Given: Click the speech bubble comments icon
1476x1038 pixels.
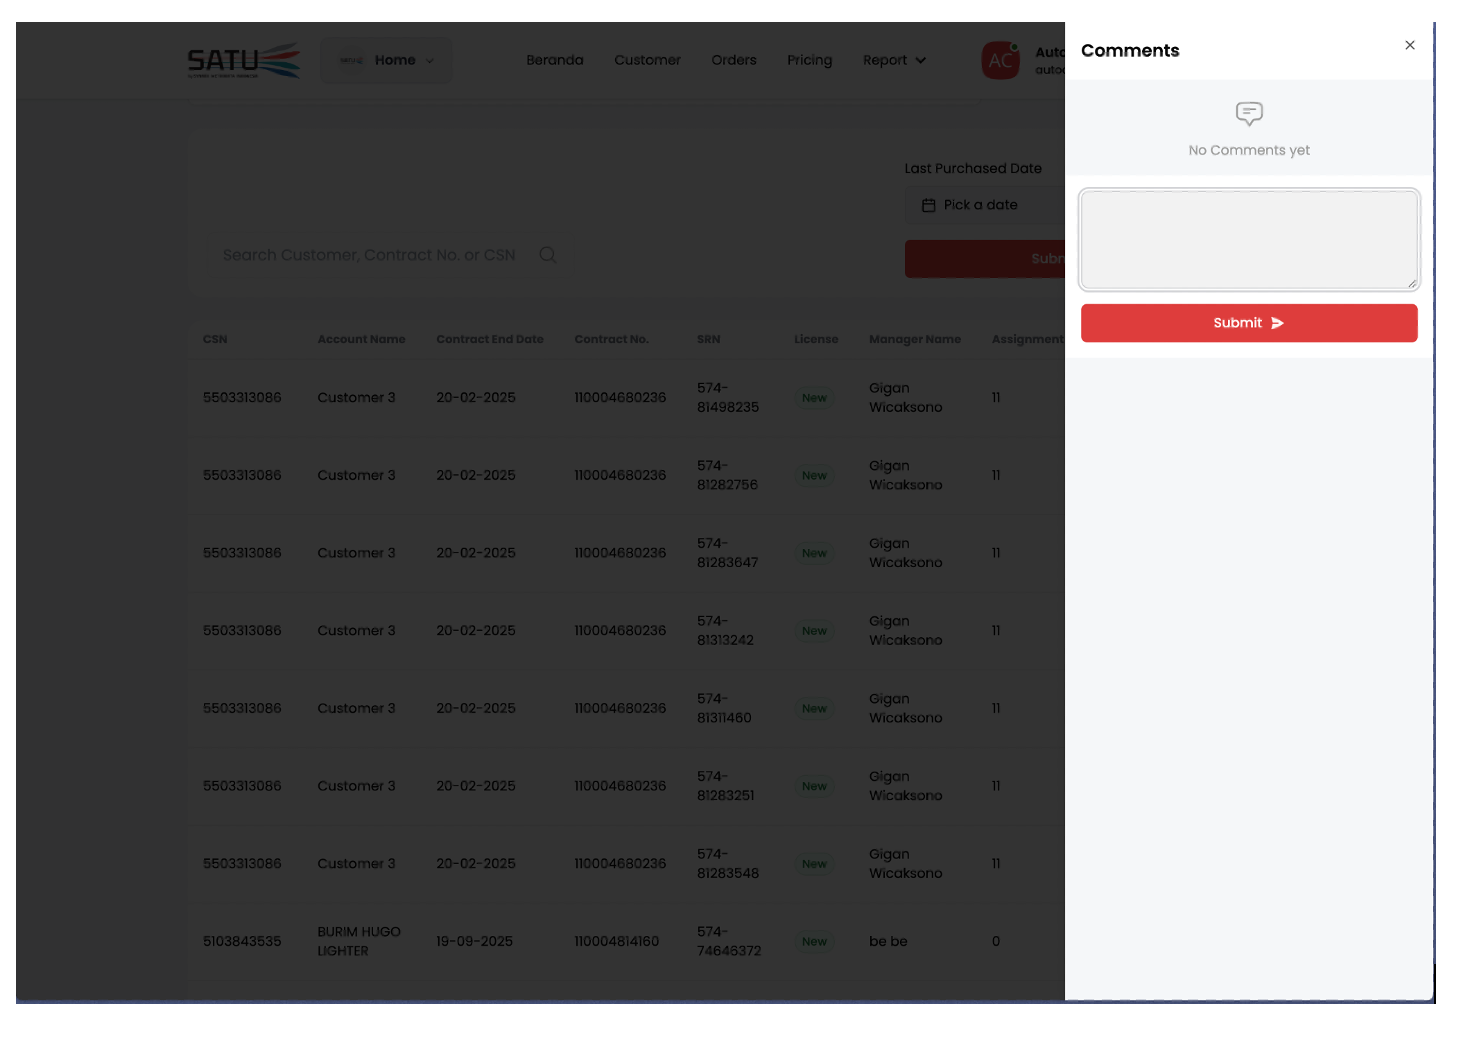Looking at the screenshot, I should click(x=1249, y=113).
